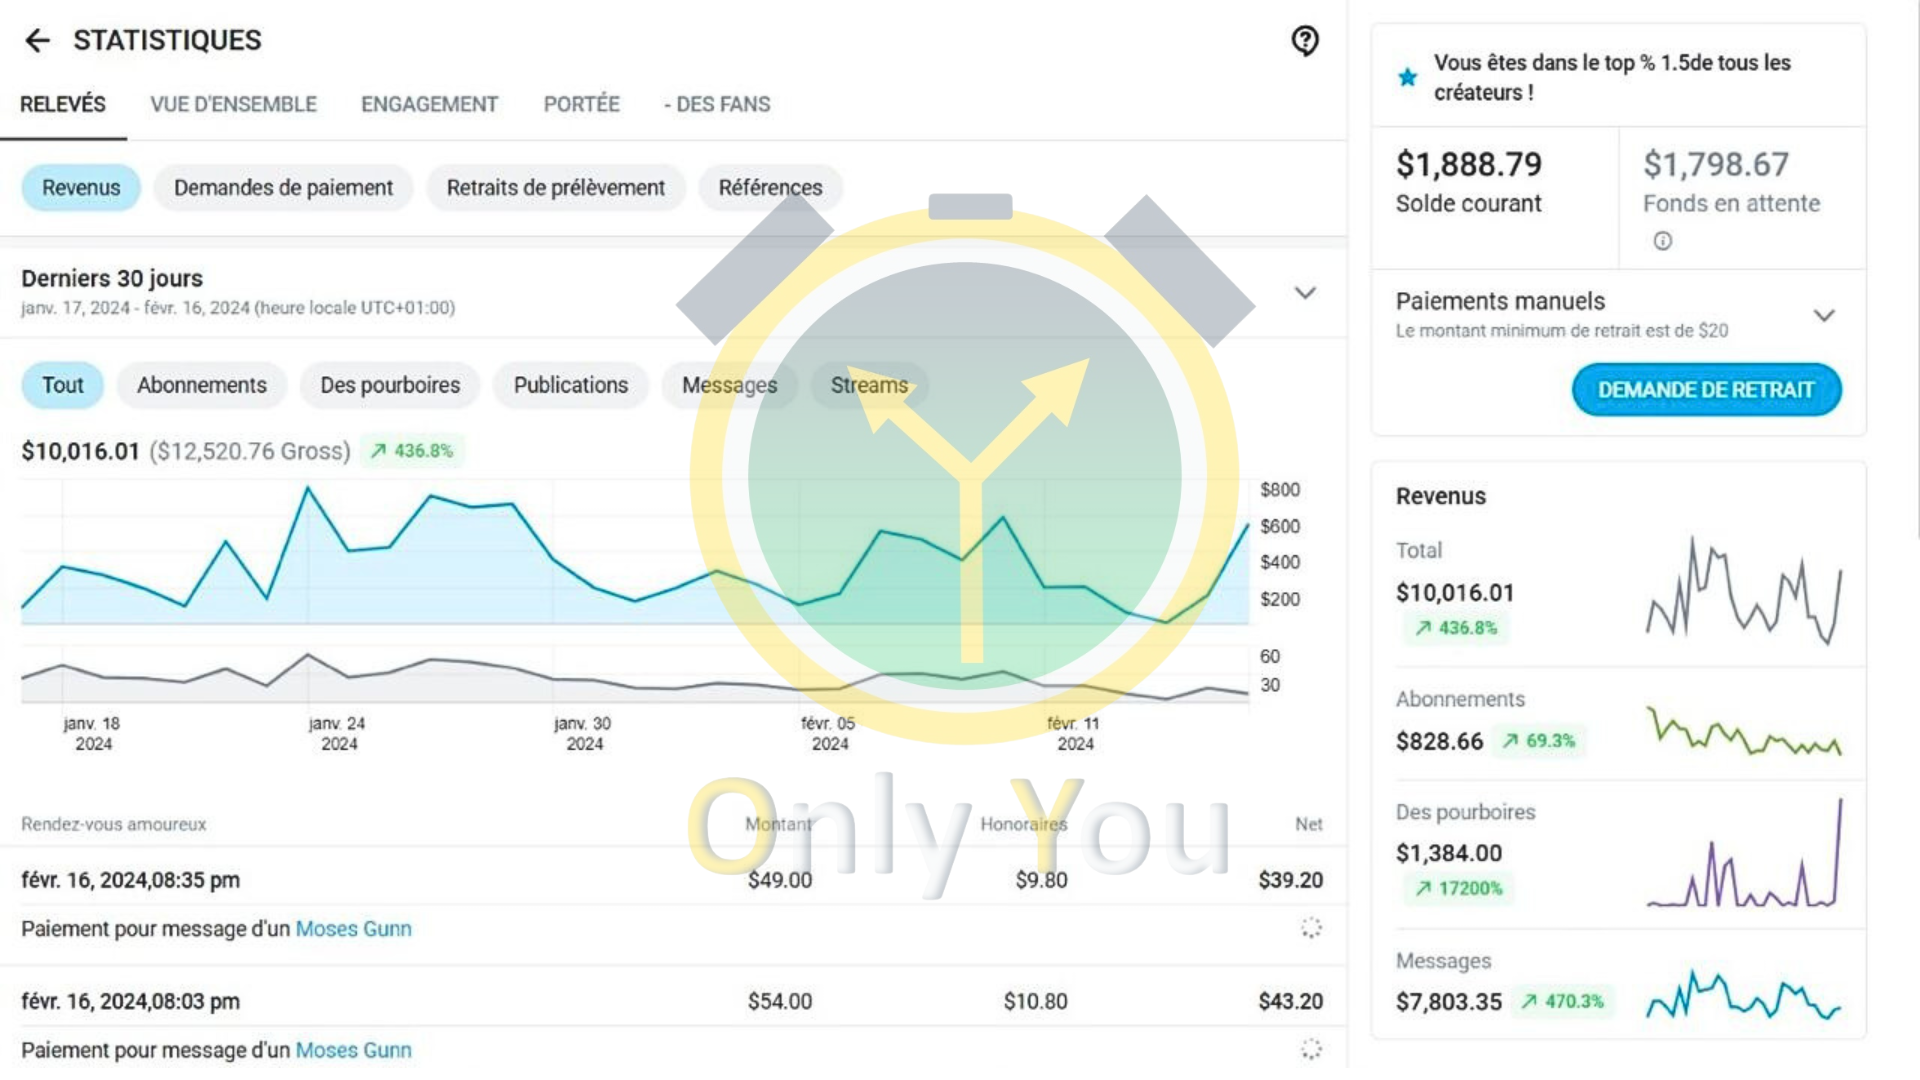Click the 17200% tips growth badge
1920x1080 pixels.
point(1458,888)
